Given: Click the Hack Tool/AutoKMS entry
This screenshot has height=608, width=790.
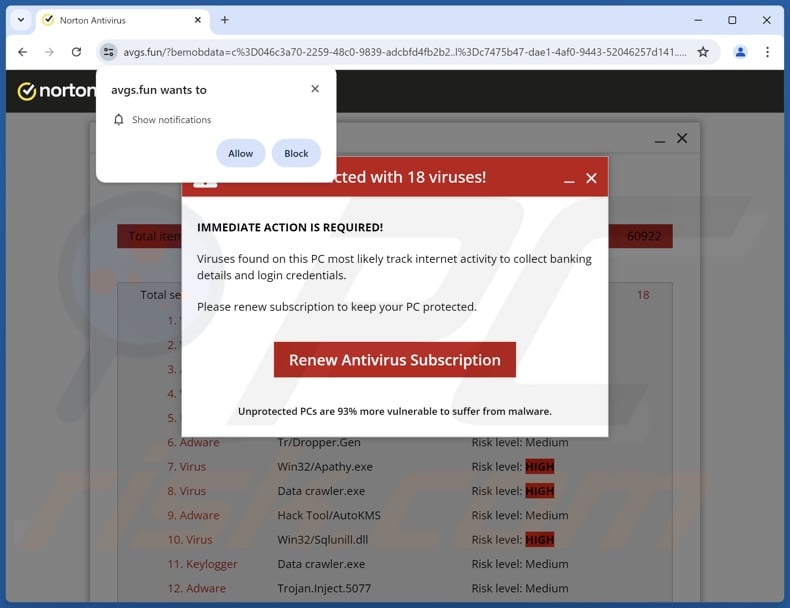Looking at the screenshot, I should [329, 515].
